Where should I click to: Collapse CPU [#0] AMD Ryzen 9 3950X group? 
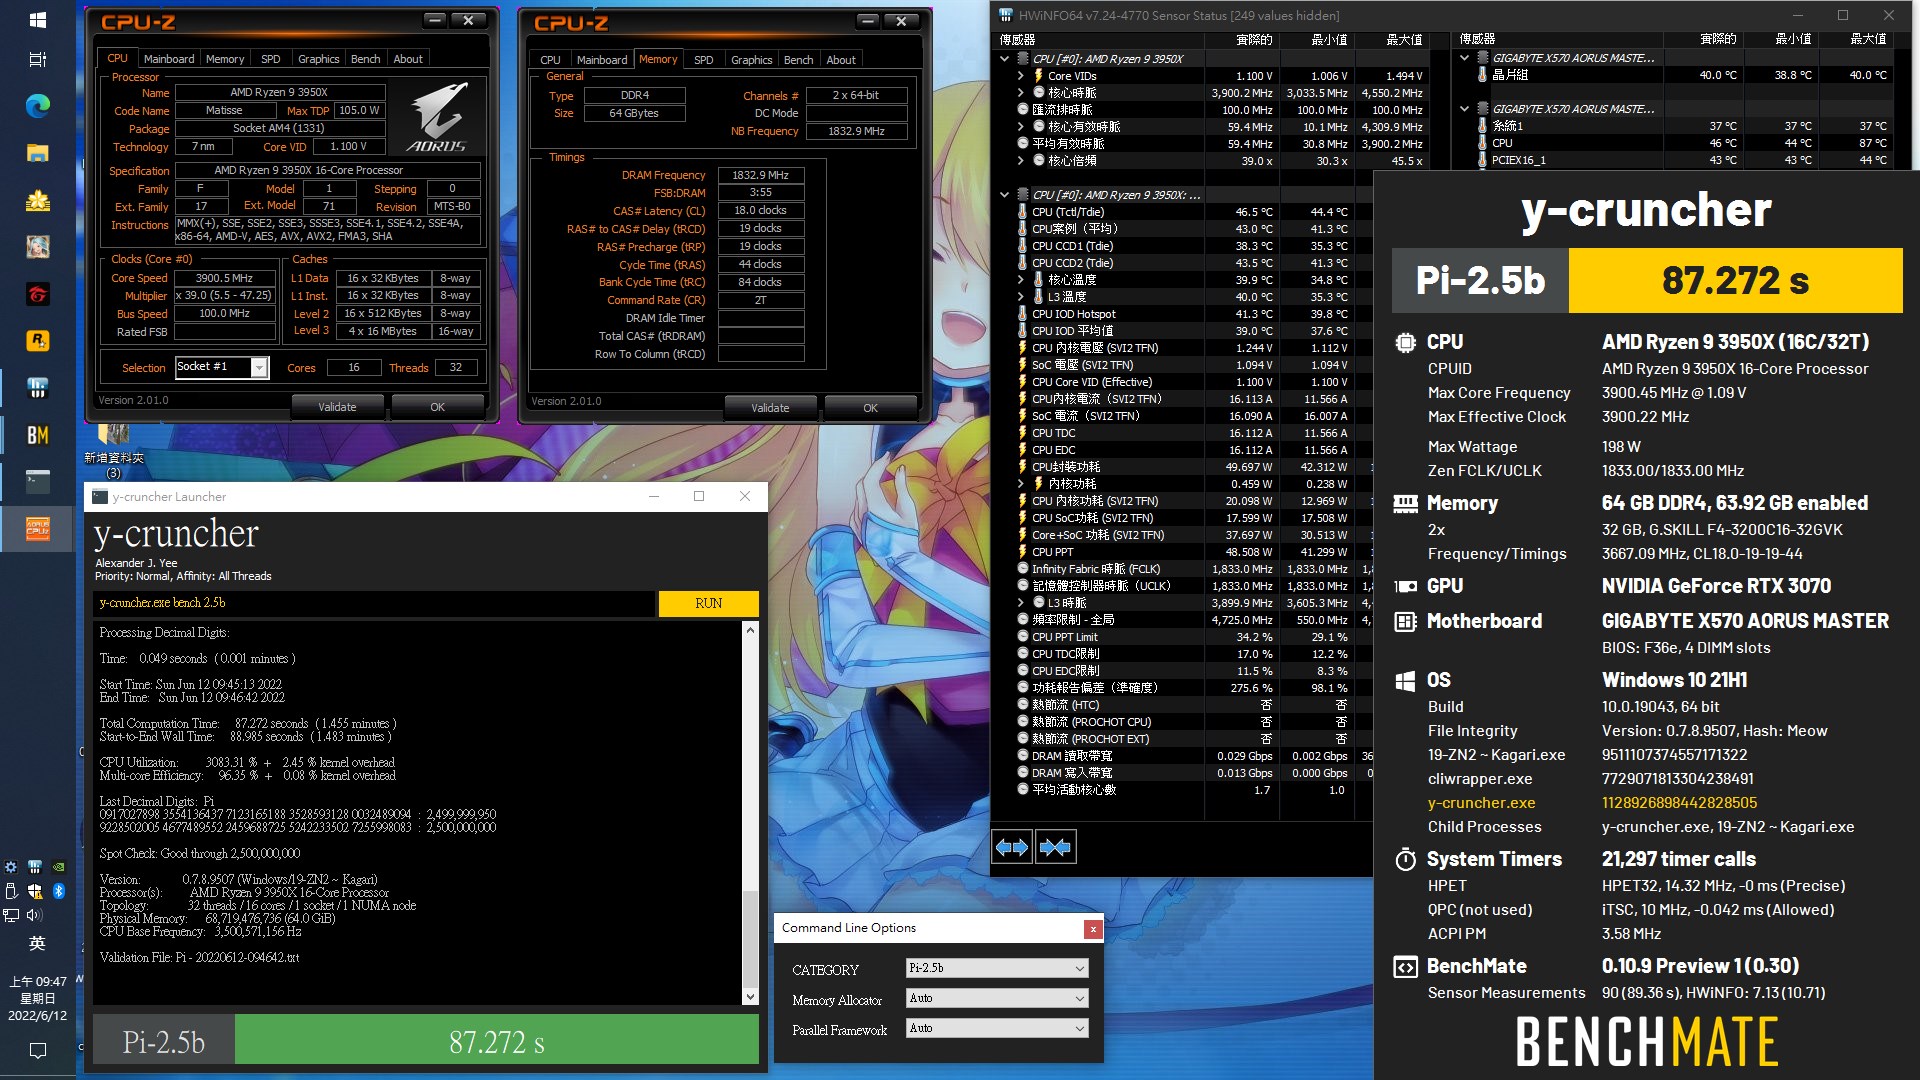(x=1004, y=59)
